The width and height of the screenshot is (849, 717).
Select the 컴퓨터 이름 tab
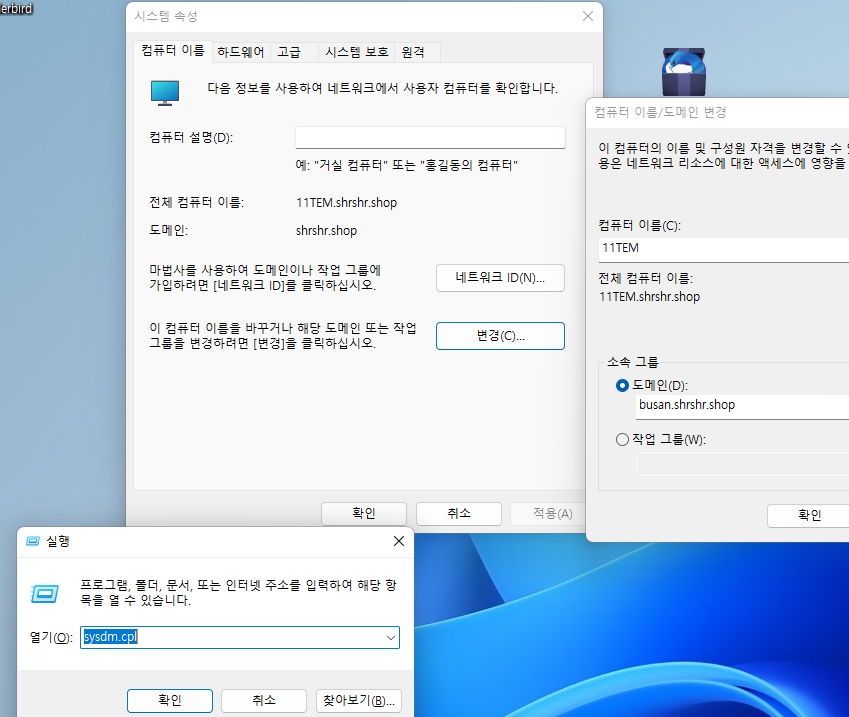pos(173,51)
